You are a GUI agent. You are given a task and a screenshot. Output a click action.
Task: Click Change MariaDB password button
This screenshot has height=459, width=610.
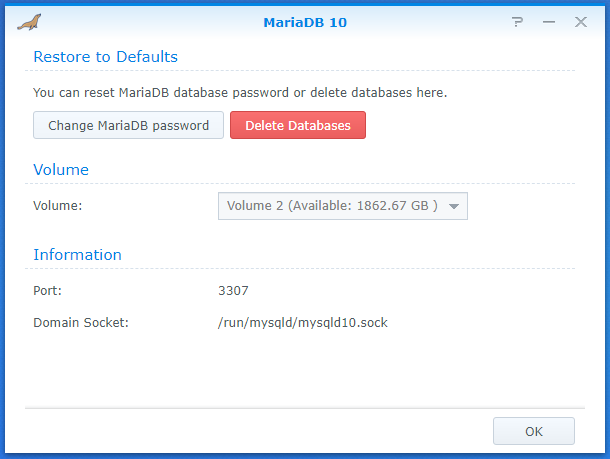coord(128,125)
